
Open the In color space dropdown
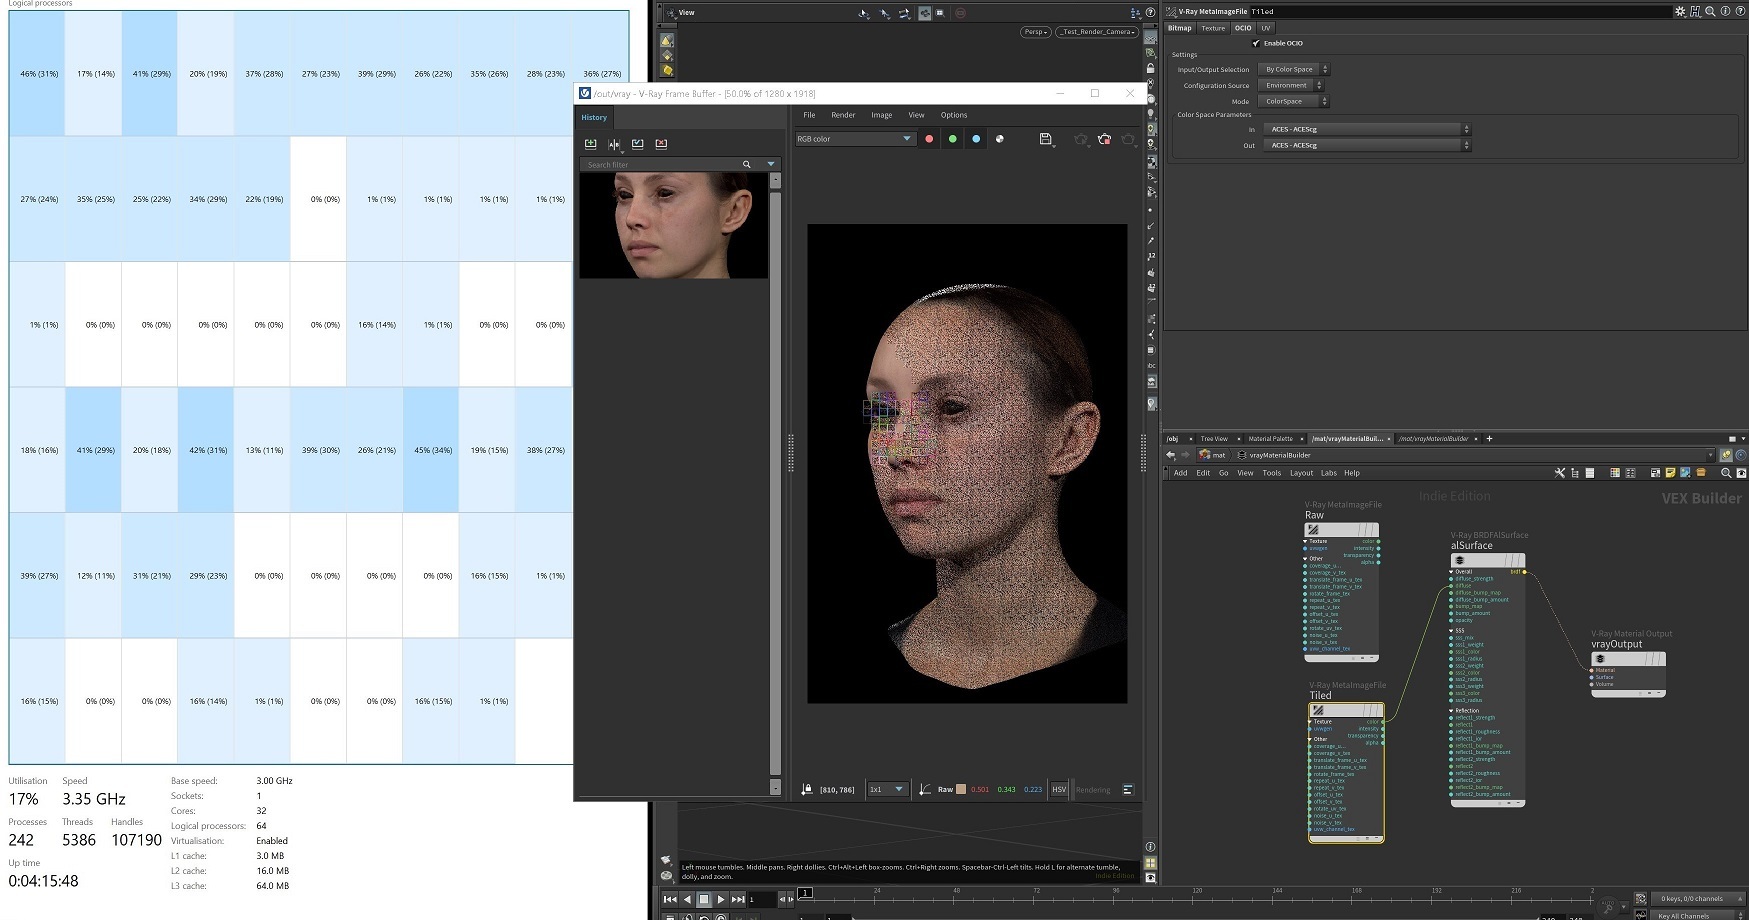point(1366,129)
